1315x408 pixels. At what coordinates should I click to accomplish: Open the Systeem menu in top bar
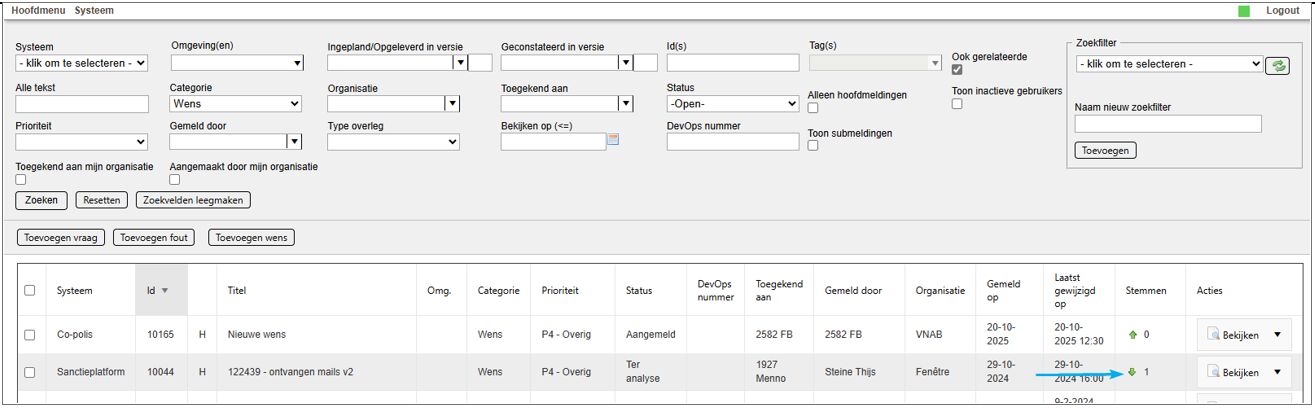[x=94, y=10]
